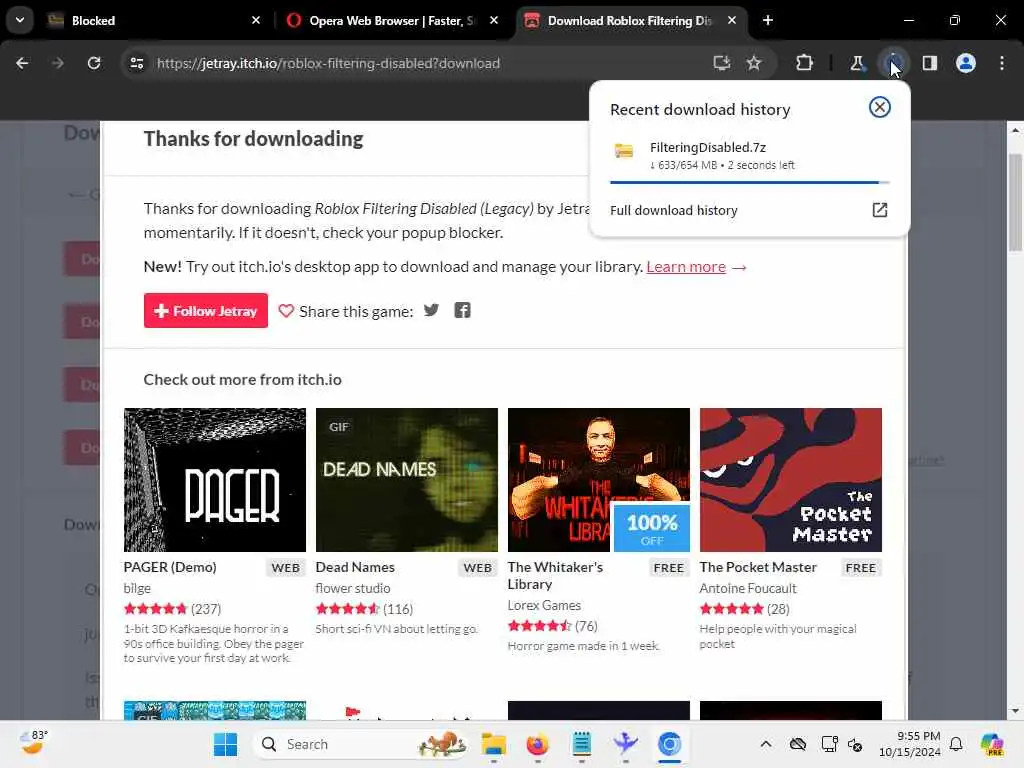Screen dimensions: 1024x768
Task: Open The Pocket Master thumbnail
Action: coord(791,480)
